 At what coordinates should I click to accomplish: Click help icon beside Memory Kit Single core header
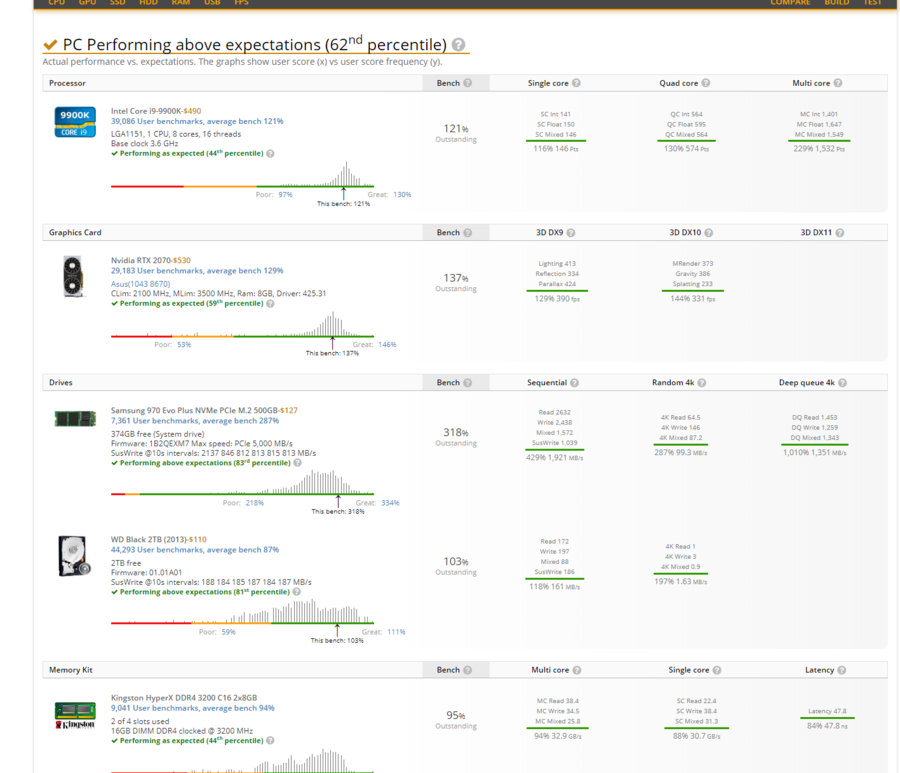[x=717, y=670]
